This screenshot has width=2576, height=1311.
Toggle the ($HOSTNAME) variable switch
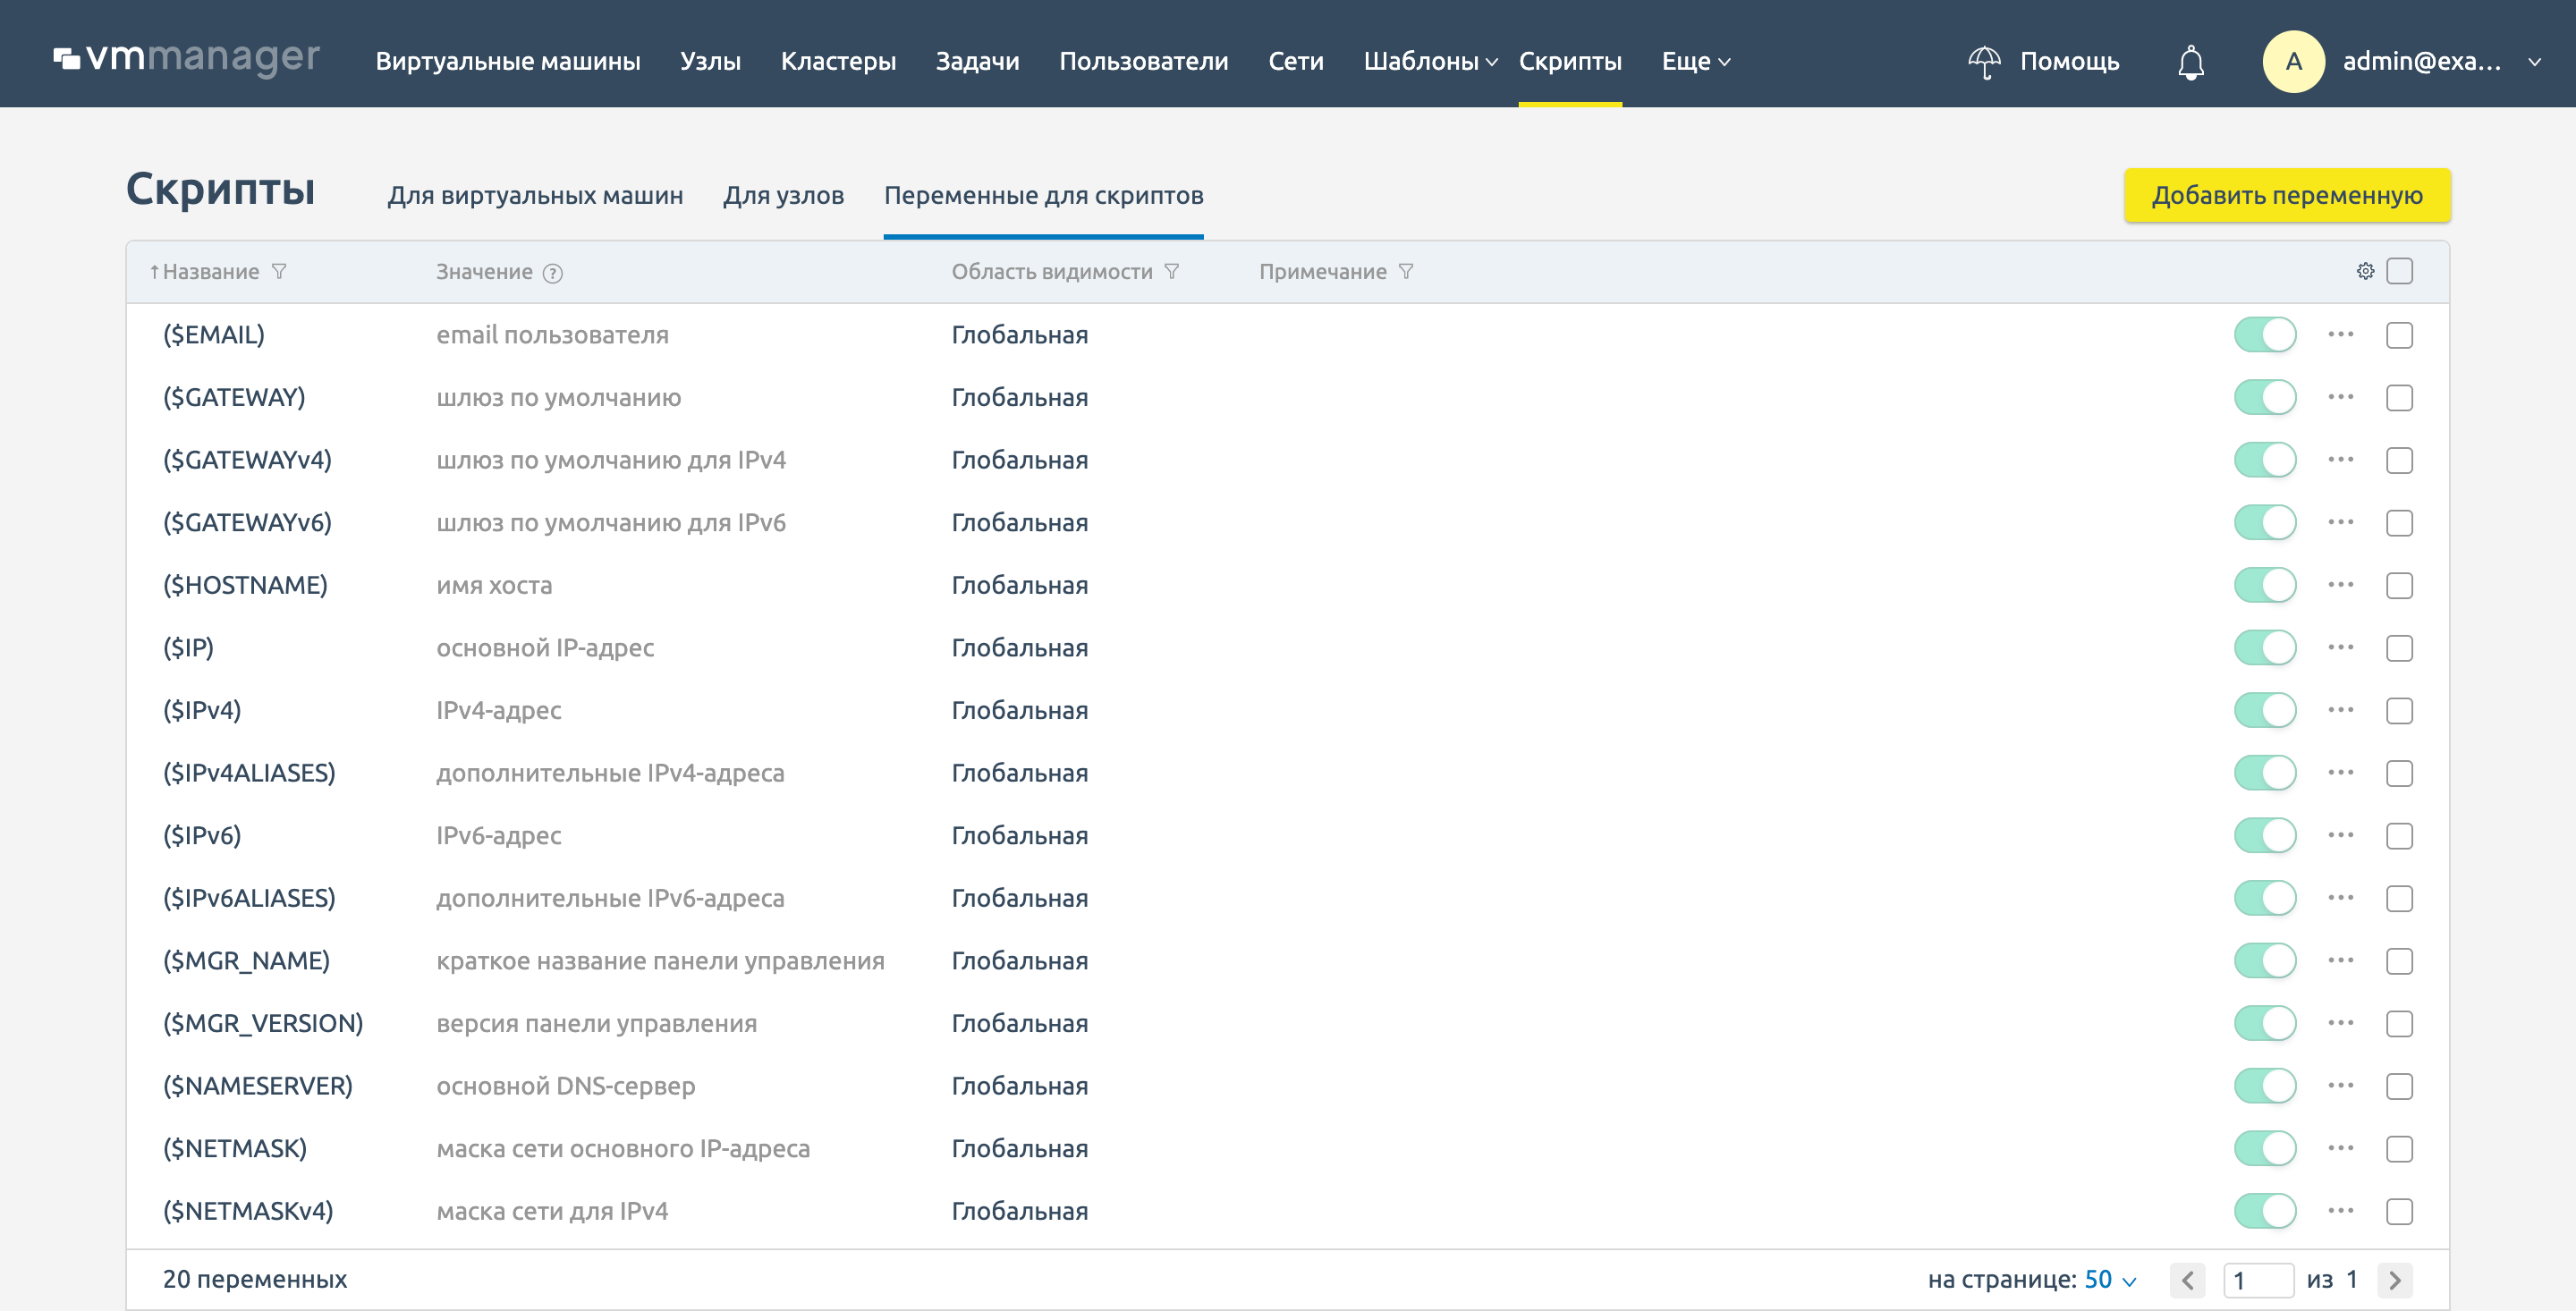click(2265, 585)
